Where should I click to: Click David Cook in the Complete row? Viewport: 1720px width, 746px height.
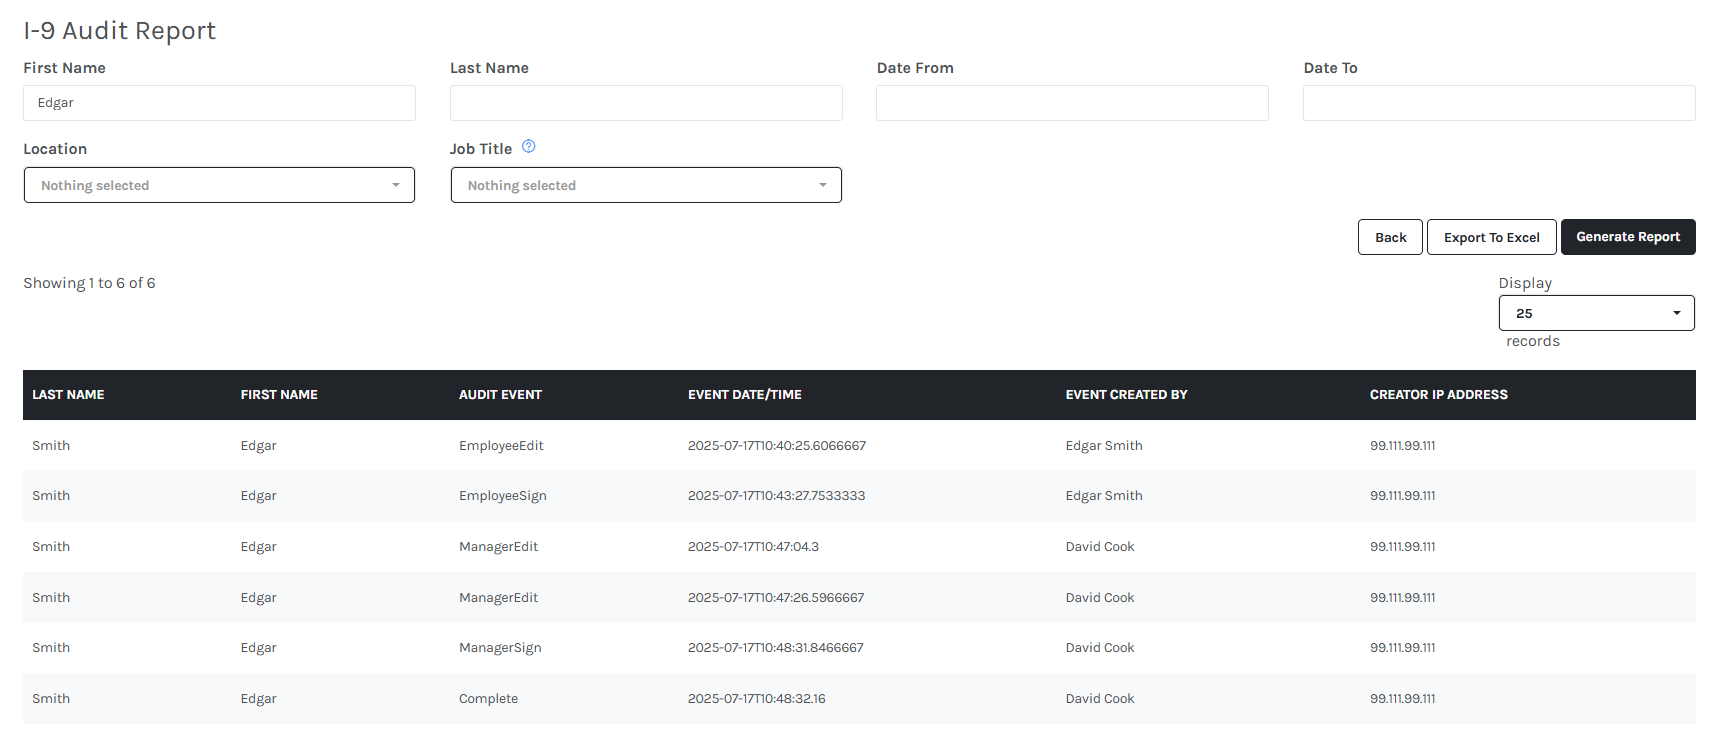[1100, 699]
